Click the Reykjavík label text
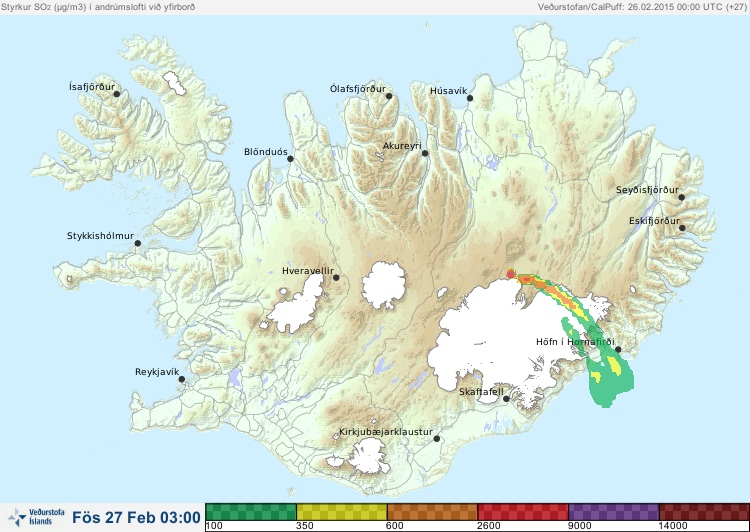750x532 pixels. click(157, 372)
